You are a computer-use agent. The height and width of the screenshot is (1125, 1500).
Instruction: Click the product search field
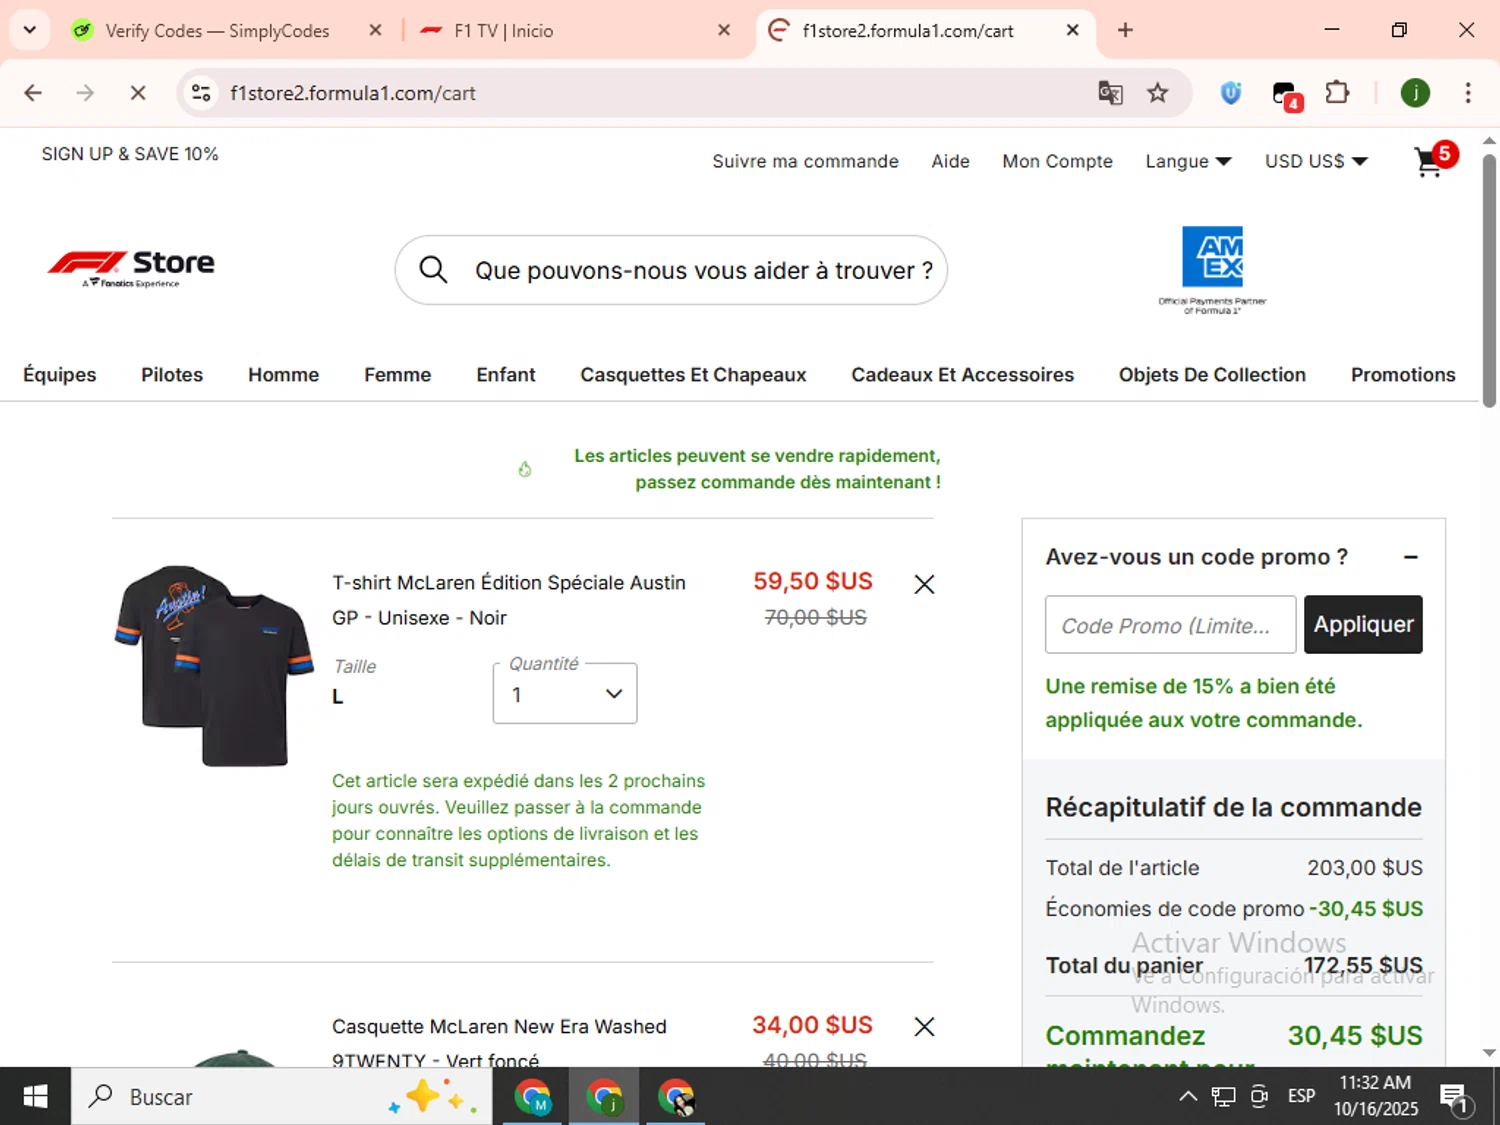pos(671,270)
